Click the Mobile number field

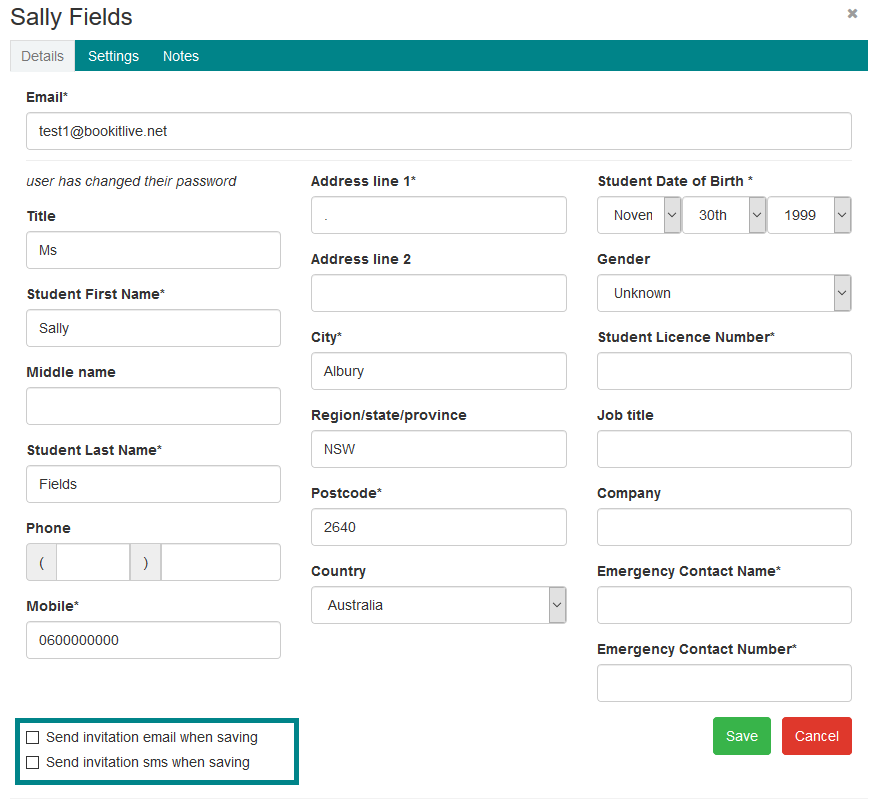tap(153, 640)
